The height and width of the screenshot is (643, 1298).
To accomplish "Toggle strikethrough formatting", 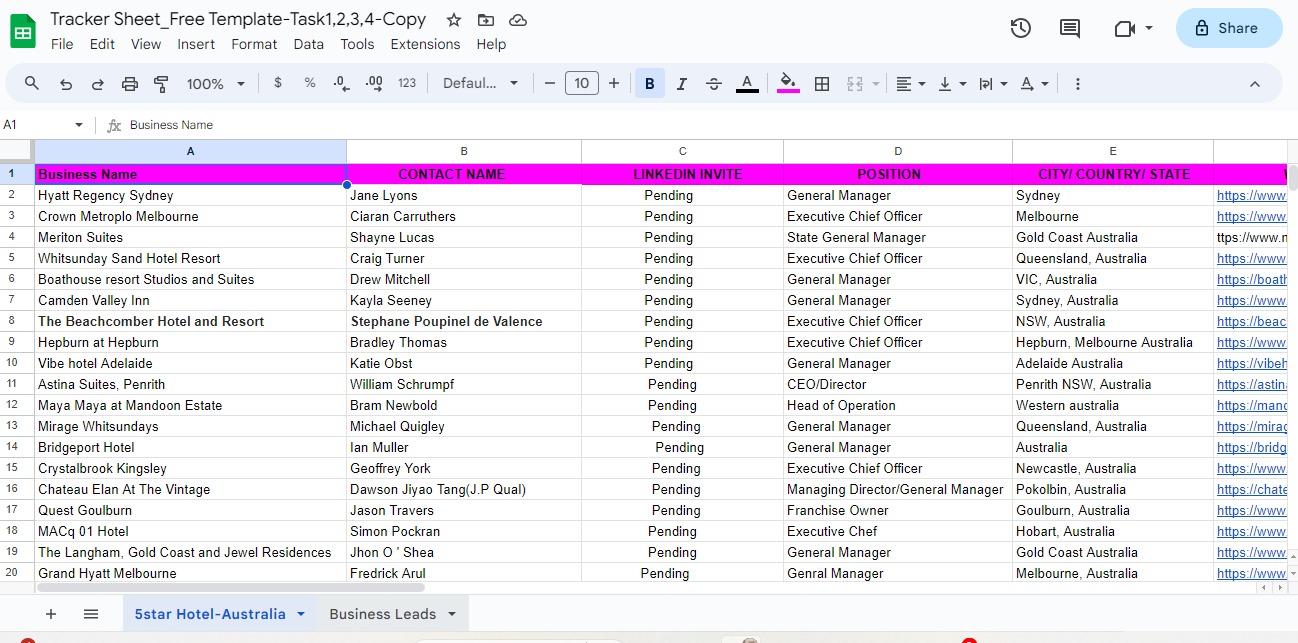I will pos(714,84).
